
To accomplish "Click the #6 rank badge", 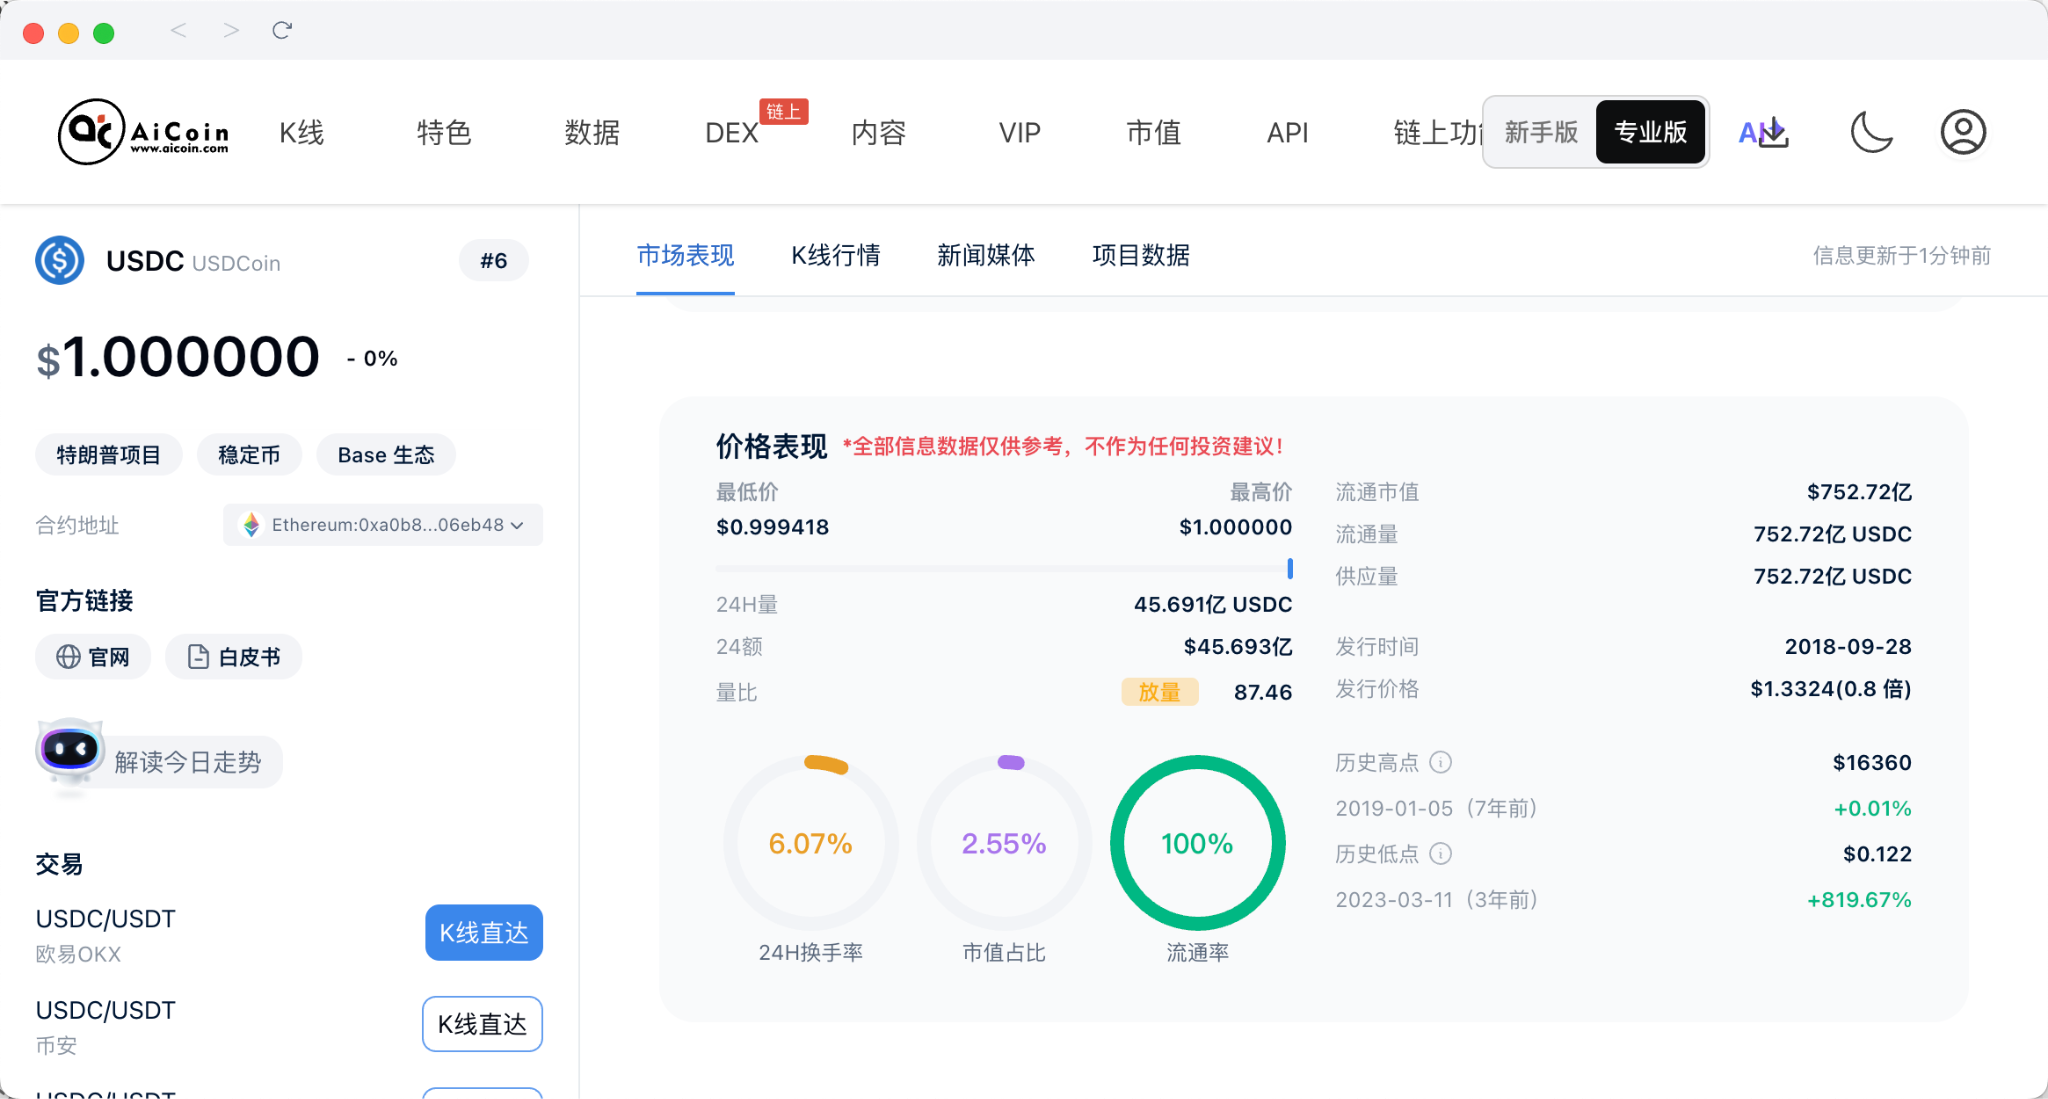I will [x=494, y=261].
